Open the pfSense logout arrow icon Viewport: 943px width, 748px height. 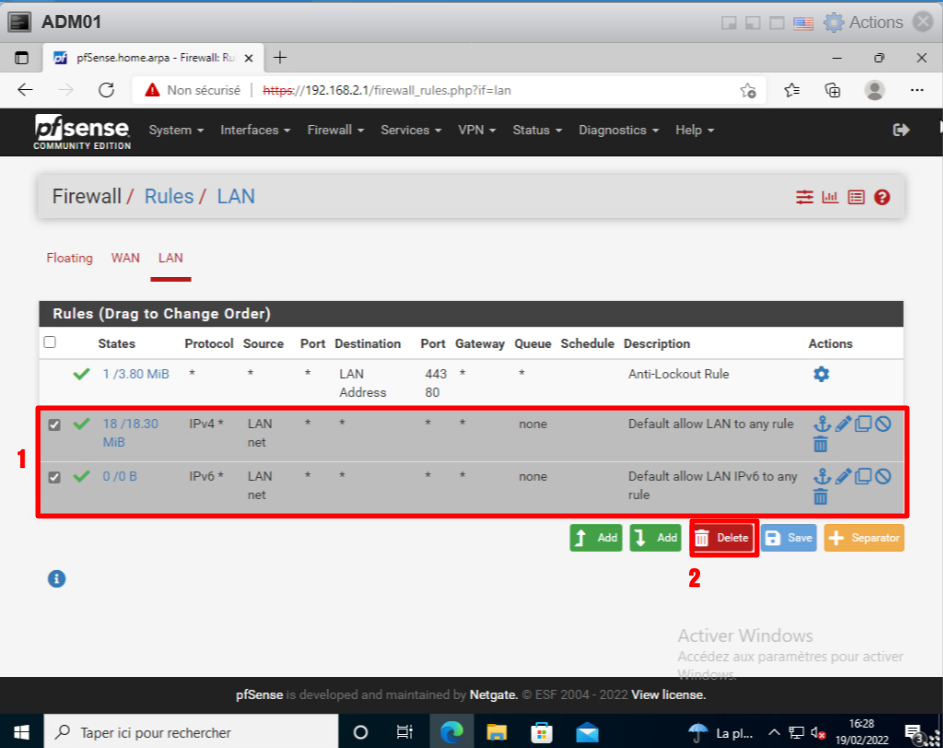tap(901, 130)
